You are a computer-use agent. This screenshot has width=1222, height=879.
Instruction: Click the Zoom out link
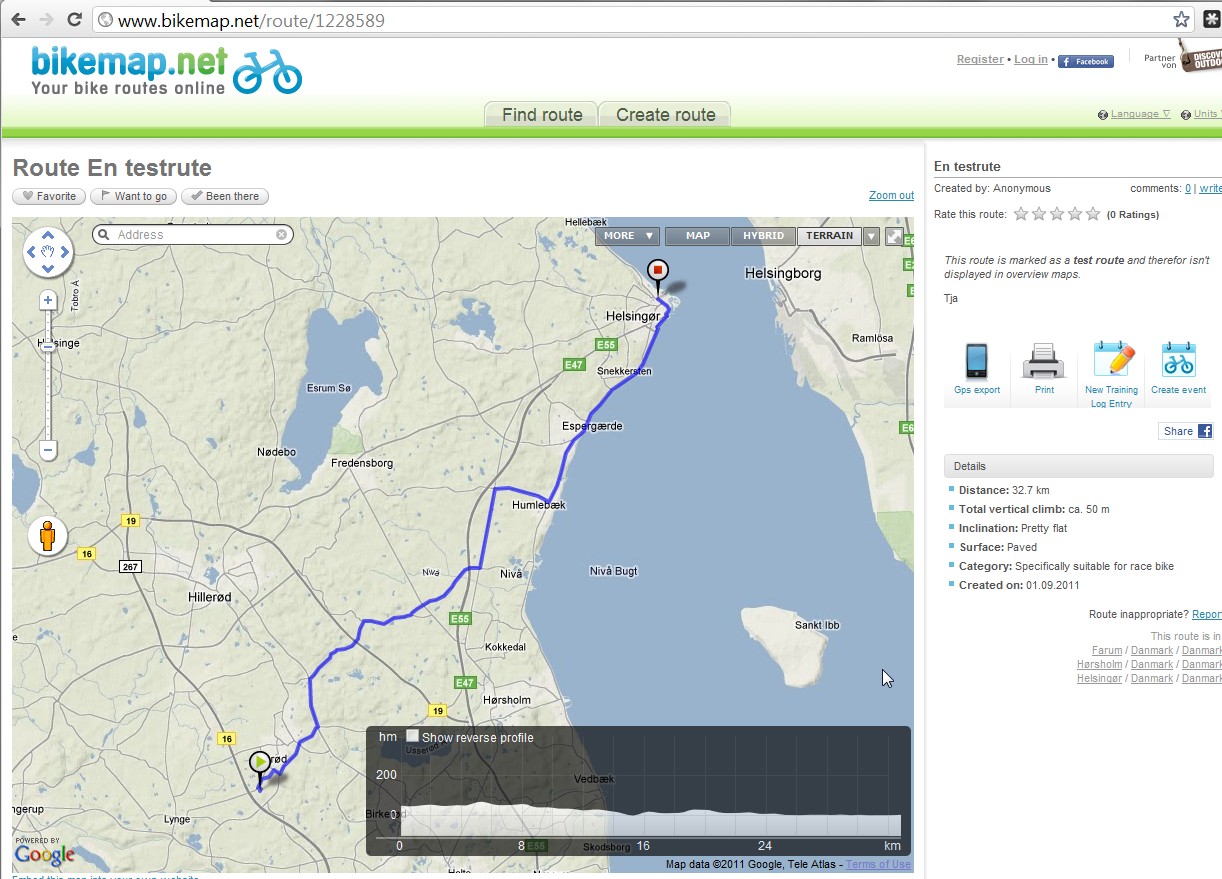click(x=891, y=195)
